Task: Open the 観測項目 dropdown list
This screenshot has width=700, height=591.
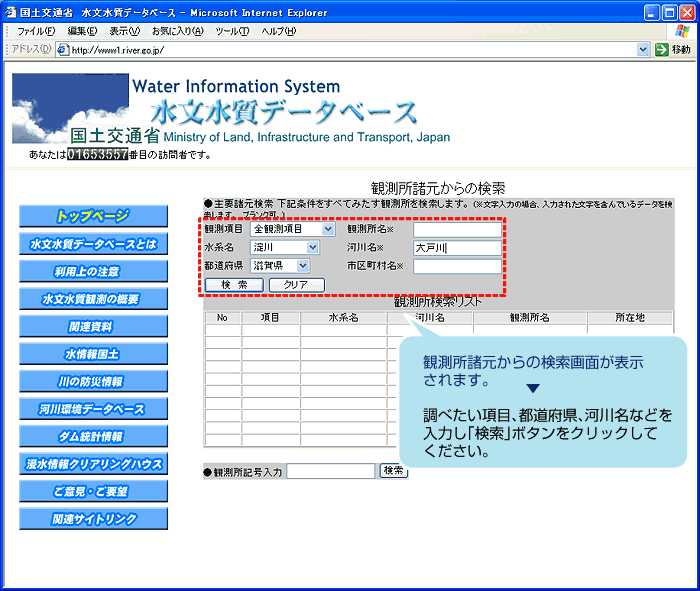Action: point(328,229)
